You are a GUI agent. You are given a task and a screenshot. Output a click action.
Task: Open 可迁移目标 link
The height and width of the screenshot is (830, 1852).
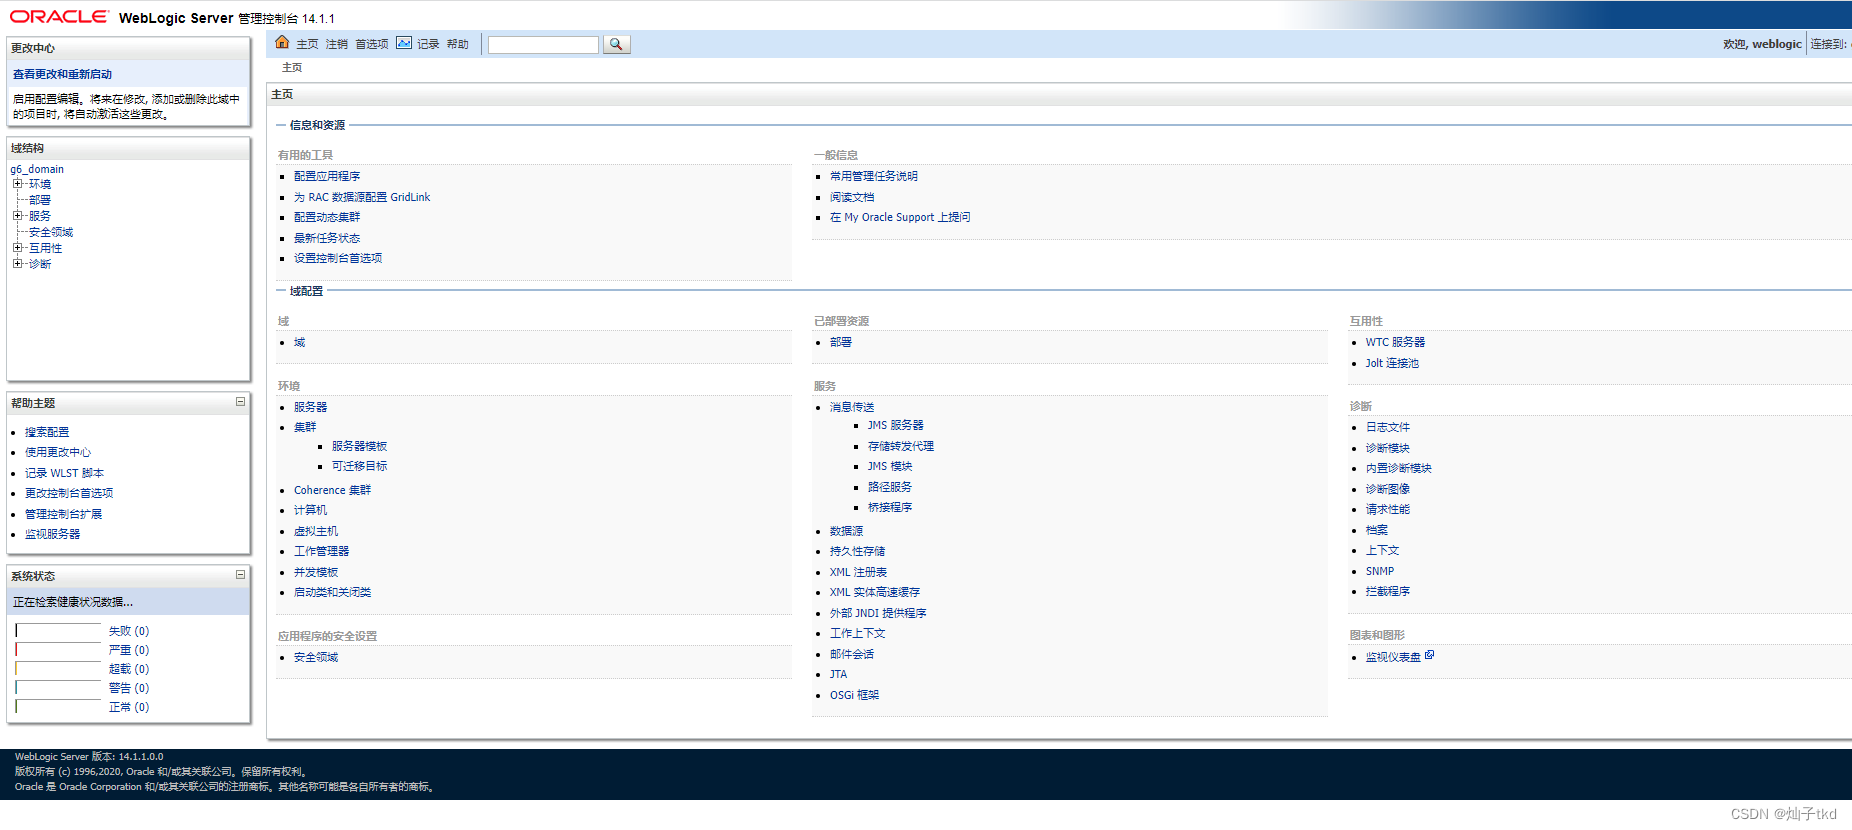(x=359, y=466)
